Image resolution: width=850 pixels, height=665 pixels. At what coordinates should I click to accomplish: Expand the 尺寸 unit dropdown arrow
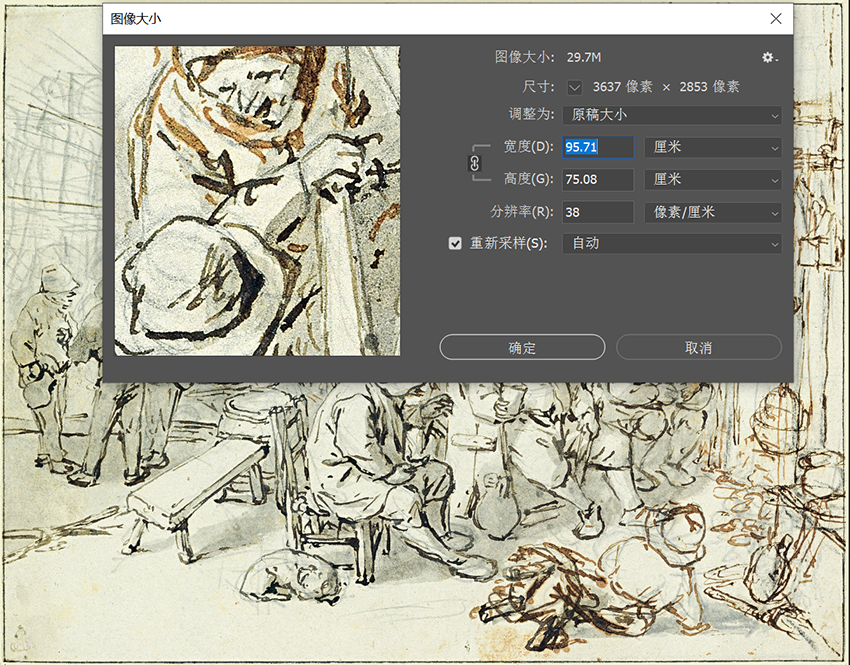point(575,87)
